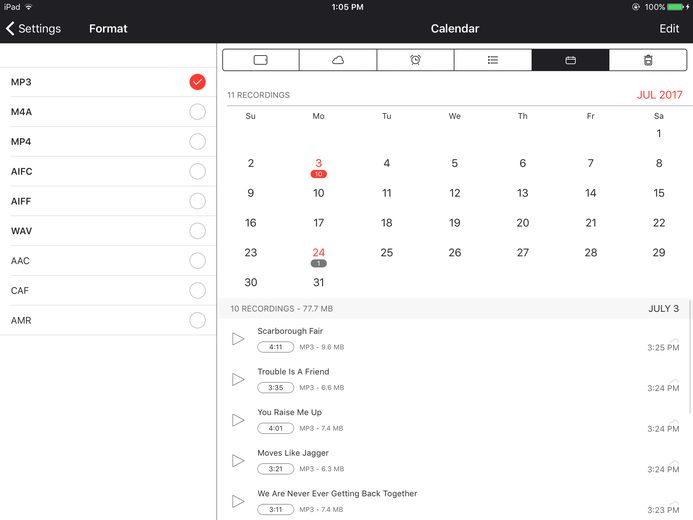
Task: Select July 9 on the calendar
Action: pos(251,193)
